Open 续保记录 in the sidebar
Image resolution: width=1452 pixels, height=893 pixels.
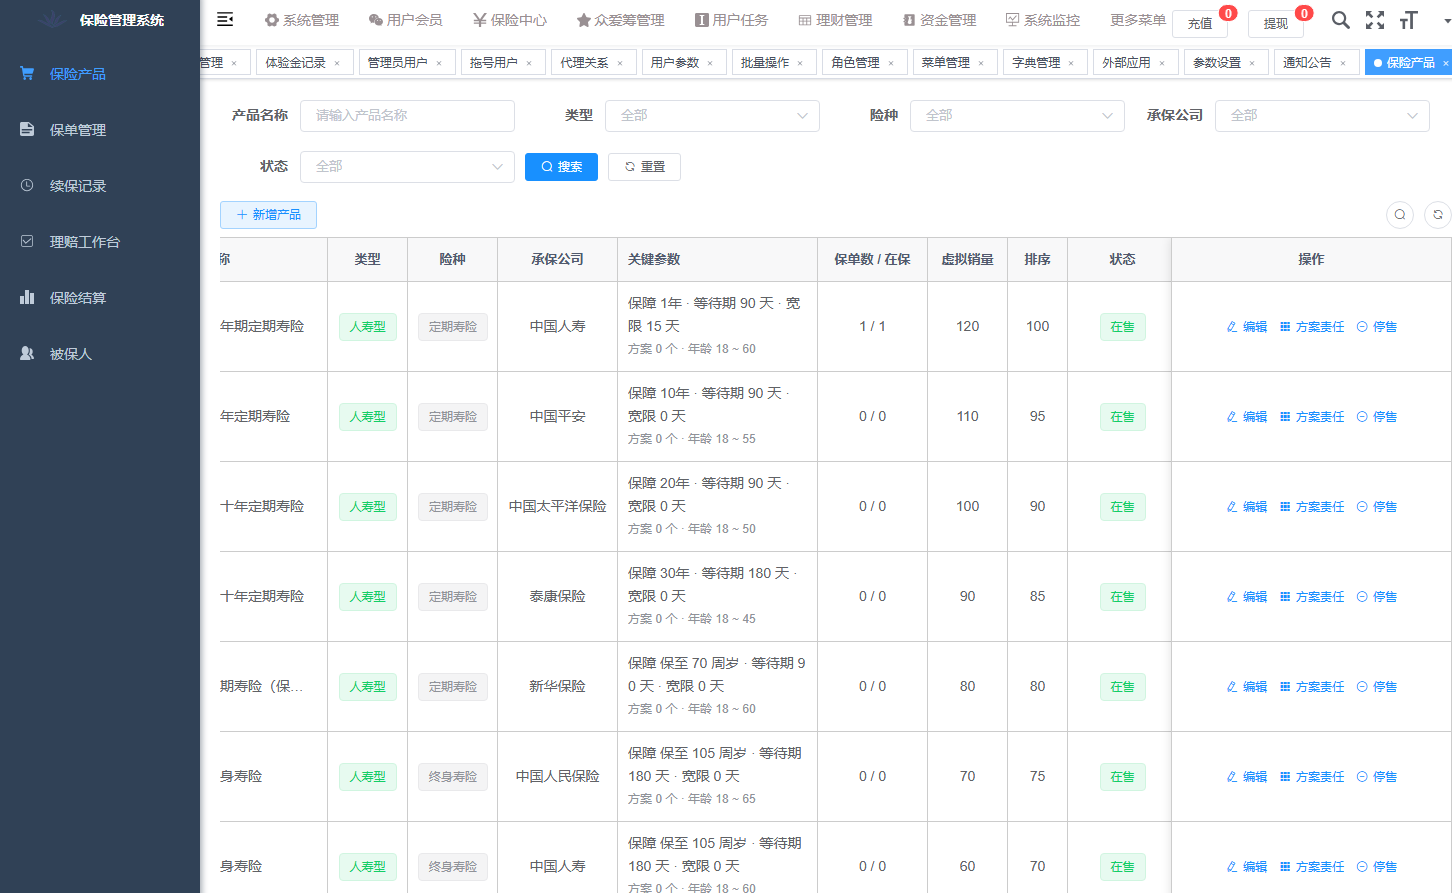tap(100, 186)
